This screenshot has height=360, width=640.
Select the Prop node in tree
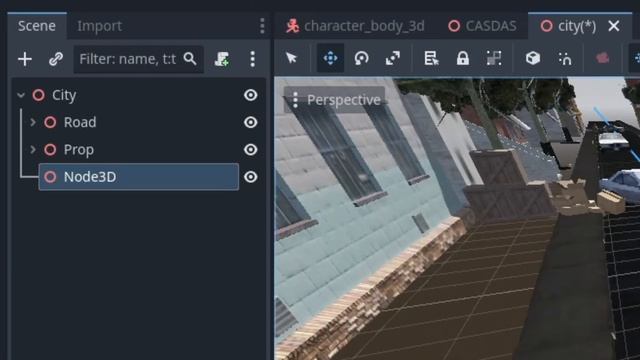(79, 150)
